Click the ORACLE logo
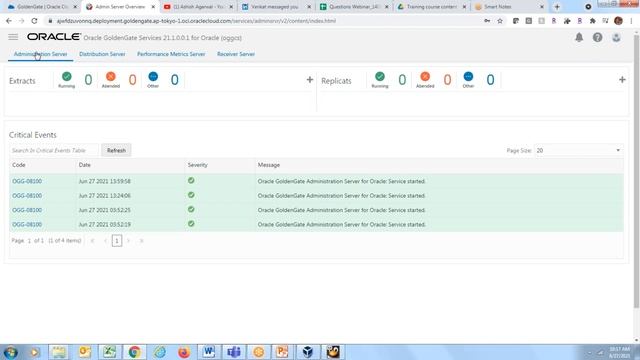 tap(54, 37)
